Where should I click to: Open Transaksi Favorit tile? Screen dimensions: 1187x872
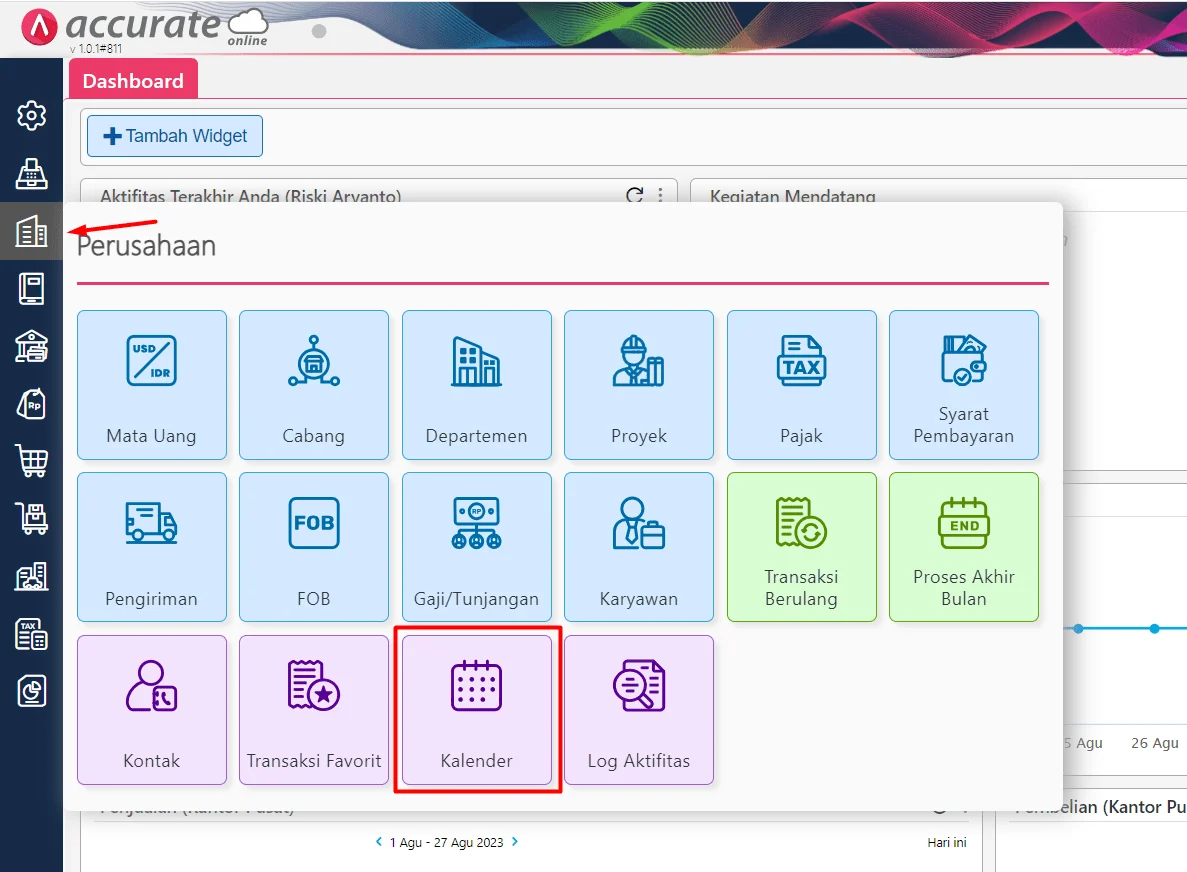click(x=314, y=709)
